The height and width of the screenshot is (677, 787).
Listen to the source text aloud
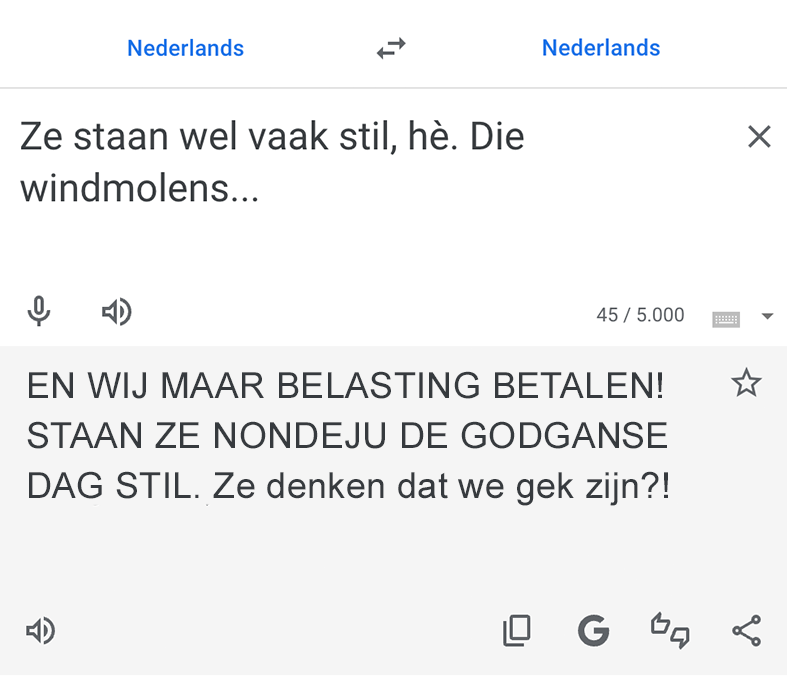(117, 313)
